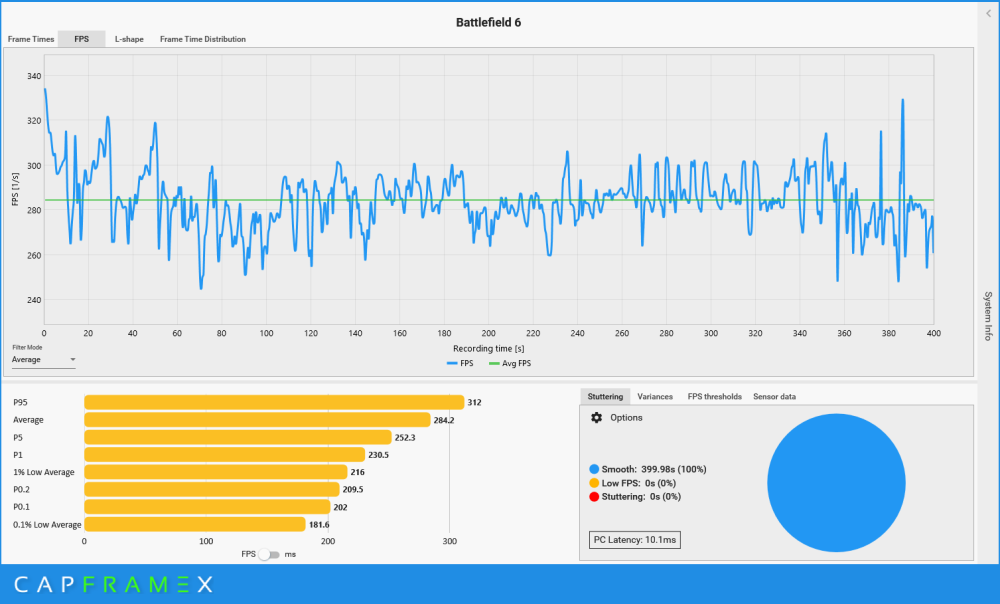Open the FPS thresholds tab

point(714,397)
